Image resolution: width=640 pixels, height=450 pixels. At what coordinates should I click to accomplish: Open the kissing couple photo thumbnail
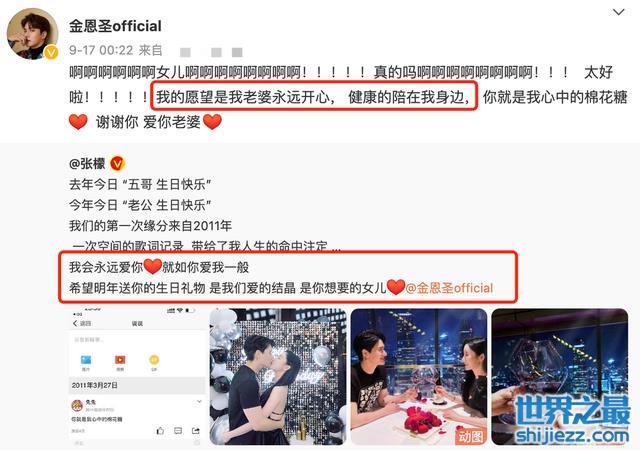(x=278, y=376)
